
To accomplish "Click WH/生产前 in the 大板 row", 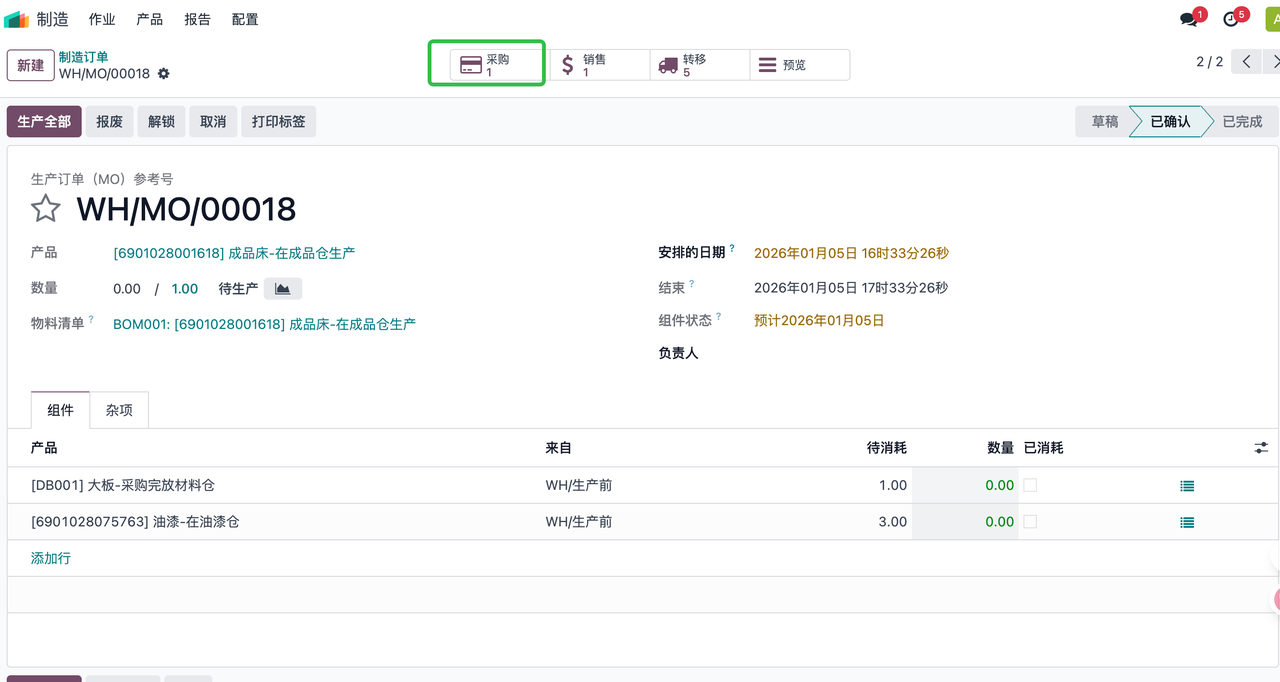I will point(578,485).
